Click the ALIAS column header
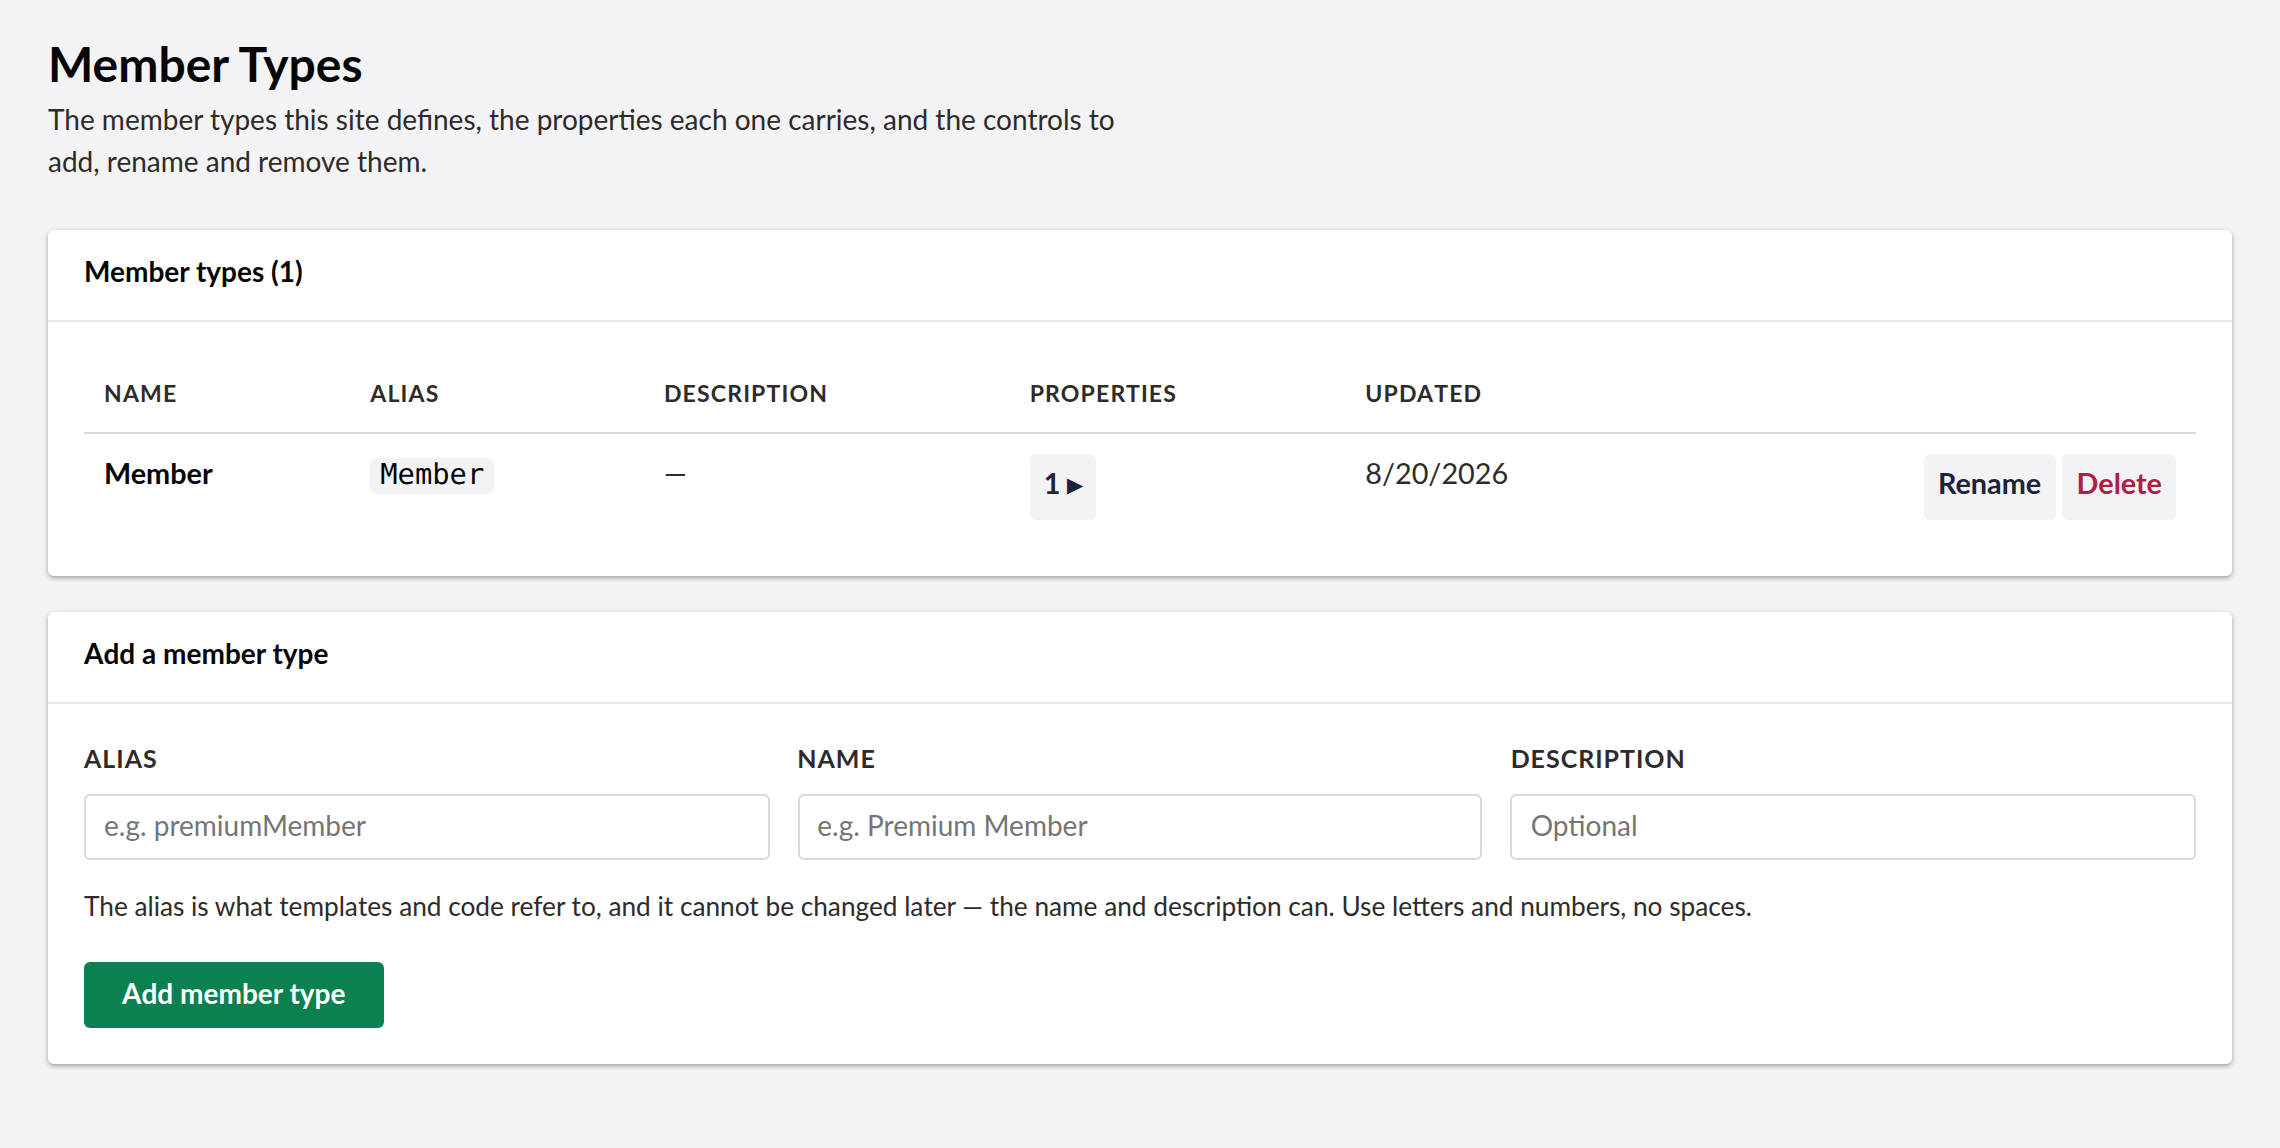The width and height of the screenshot is (2280, 1148). click(x=404, y=394)
